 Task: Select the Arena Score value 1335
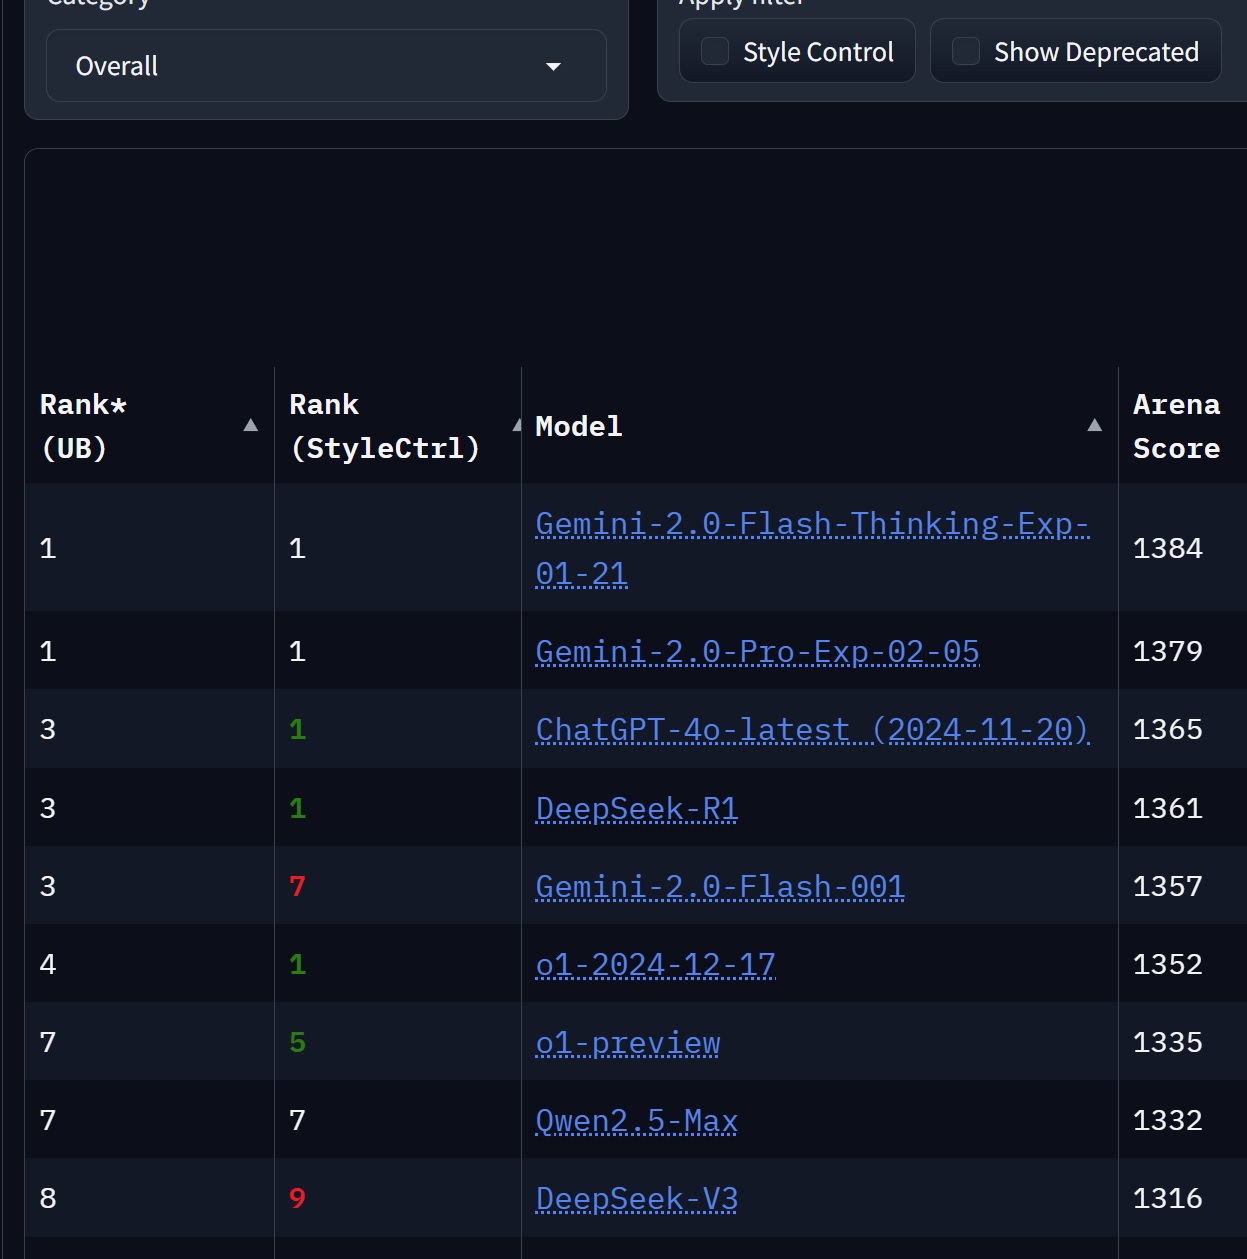1167,1042
